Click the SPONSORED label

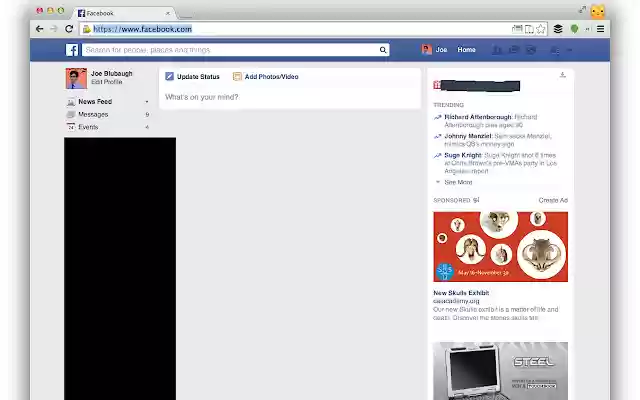pos(452,200)
